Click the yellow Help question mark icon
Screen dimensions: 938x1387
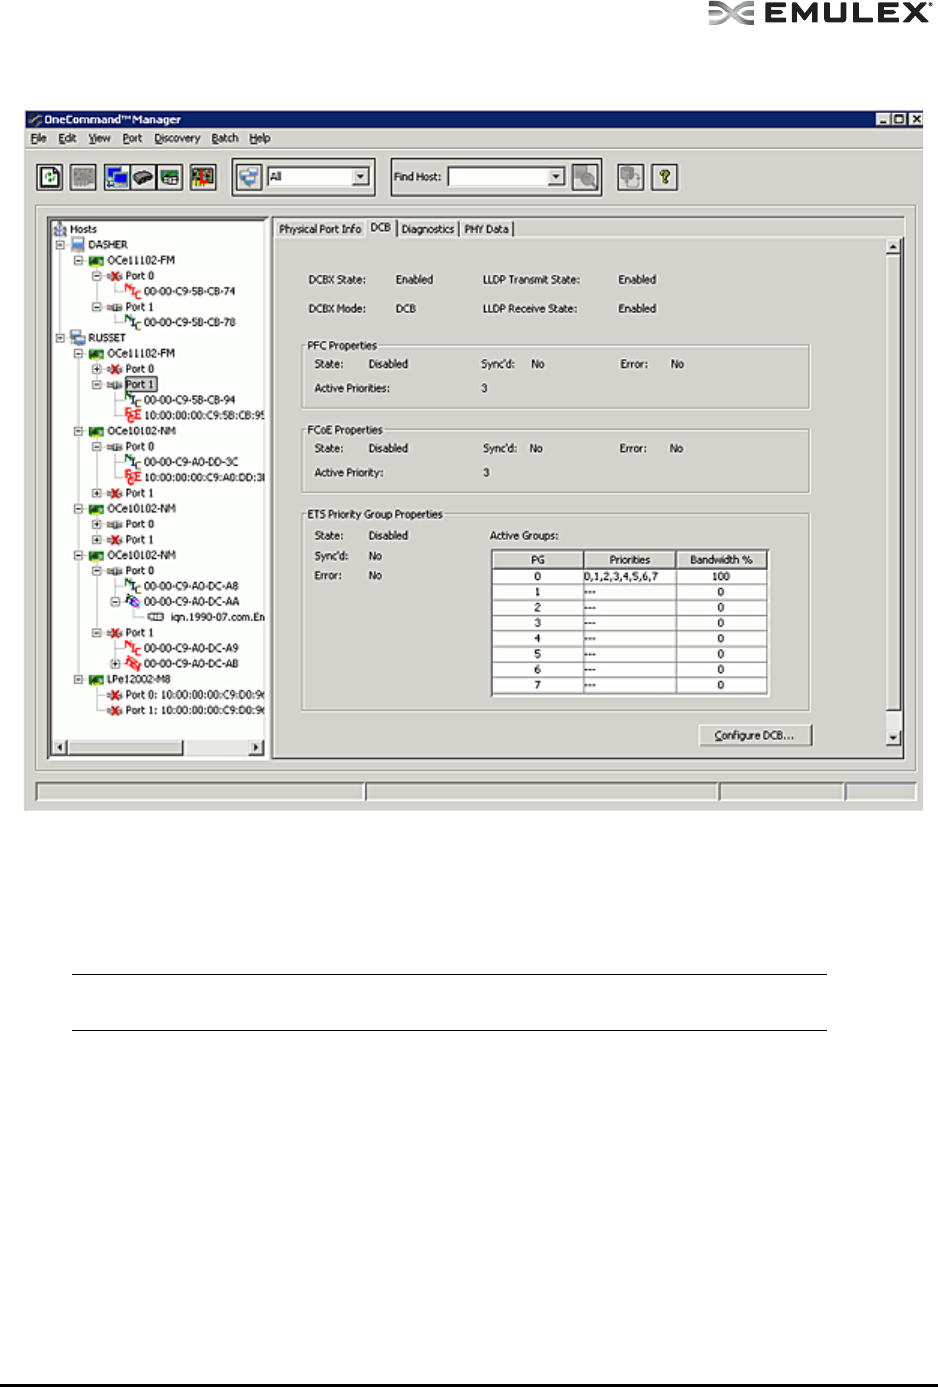tap(664, 177)
